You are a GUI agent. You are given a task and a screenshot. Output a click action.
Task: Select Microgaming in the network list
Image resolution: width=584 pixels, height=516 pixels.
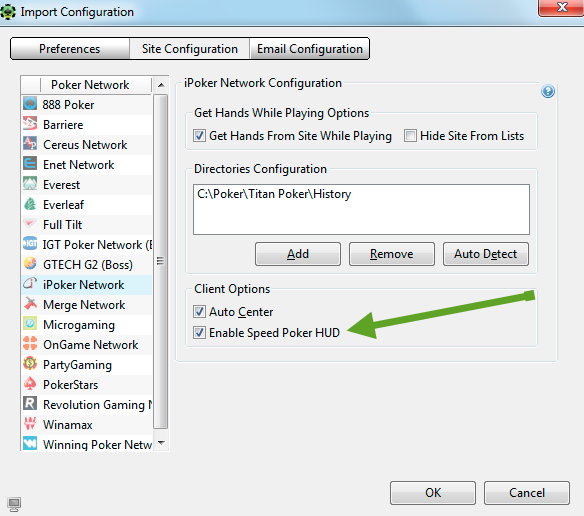pyautogui.click(x=87, y=325)
